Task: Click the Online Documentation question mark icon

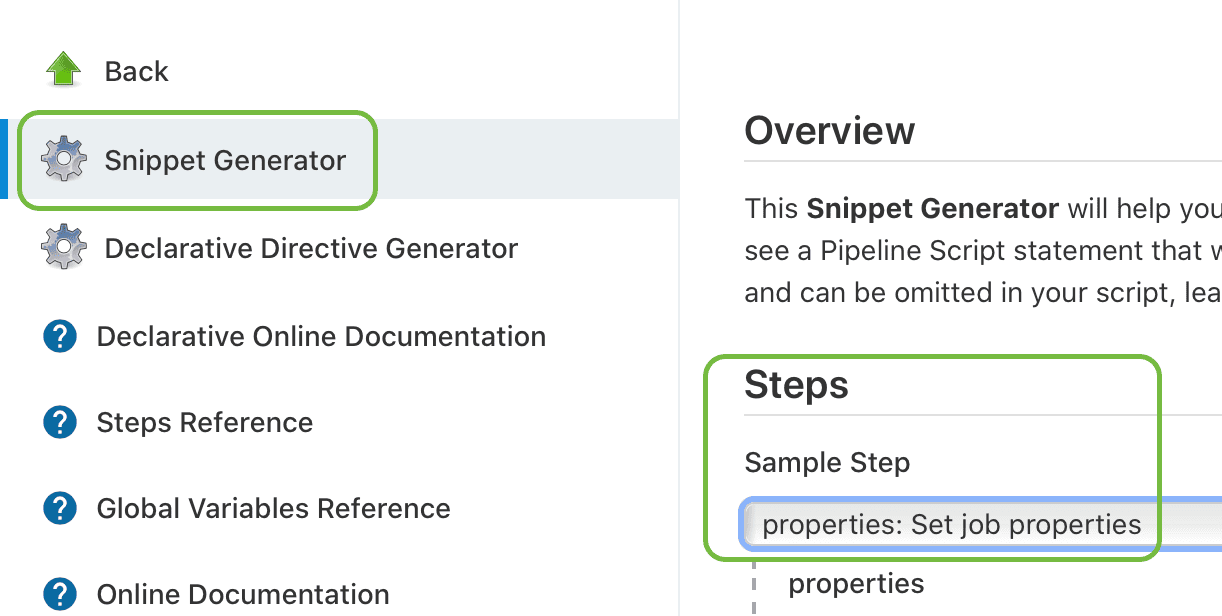Action: pos(60,594)
